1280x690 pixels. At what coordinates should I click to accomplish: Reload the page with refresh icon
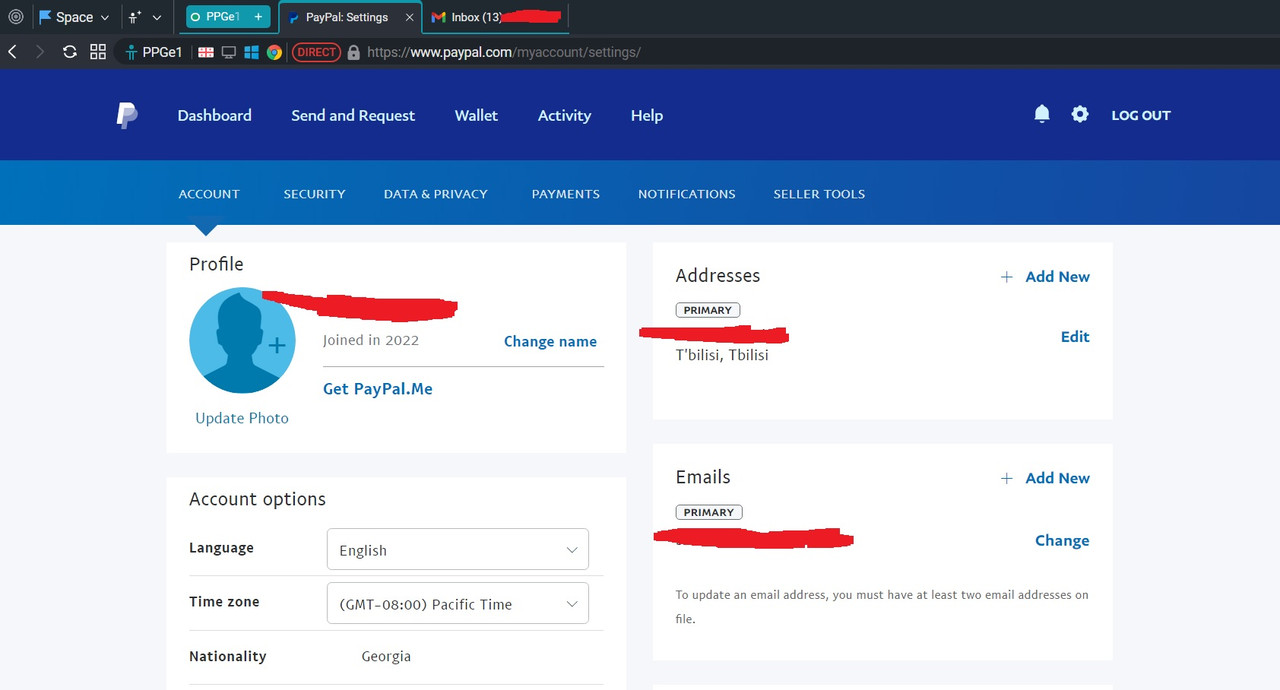coord(69,52)
